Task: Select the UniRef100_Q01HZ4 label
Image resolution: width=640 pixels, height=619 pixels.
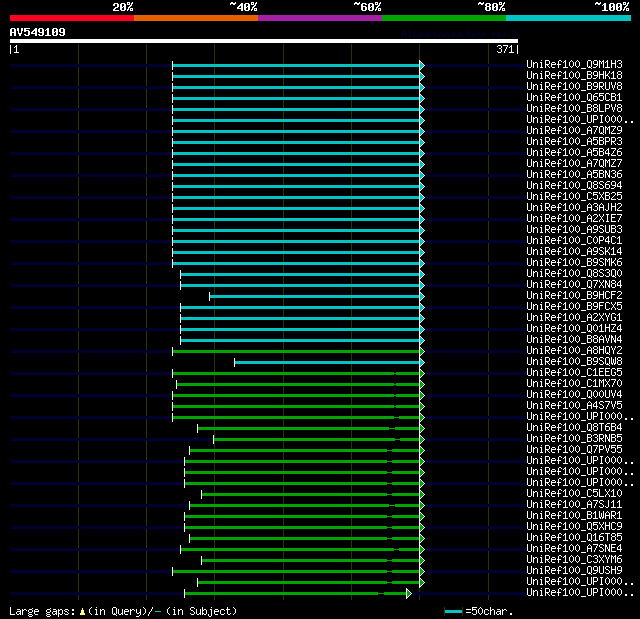Action: pyautogui.click(x=574, y=329)
